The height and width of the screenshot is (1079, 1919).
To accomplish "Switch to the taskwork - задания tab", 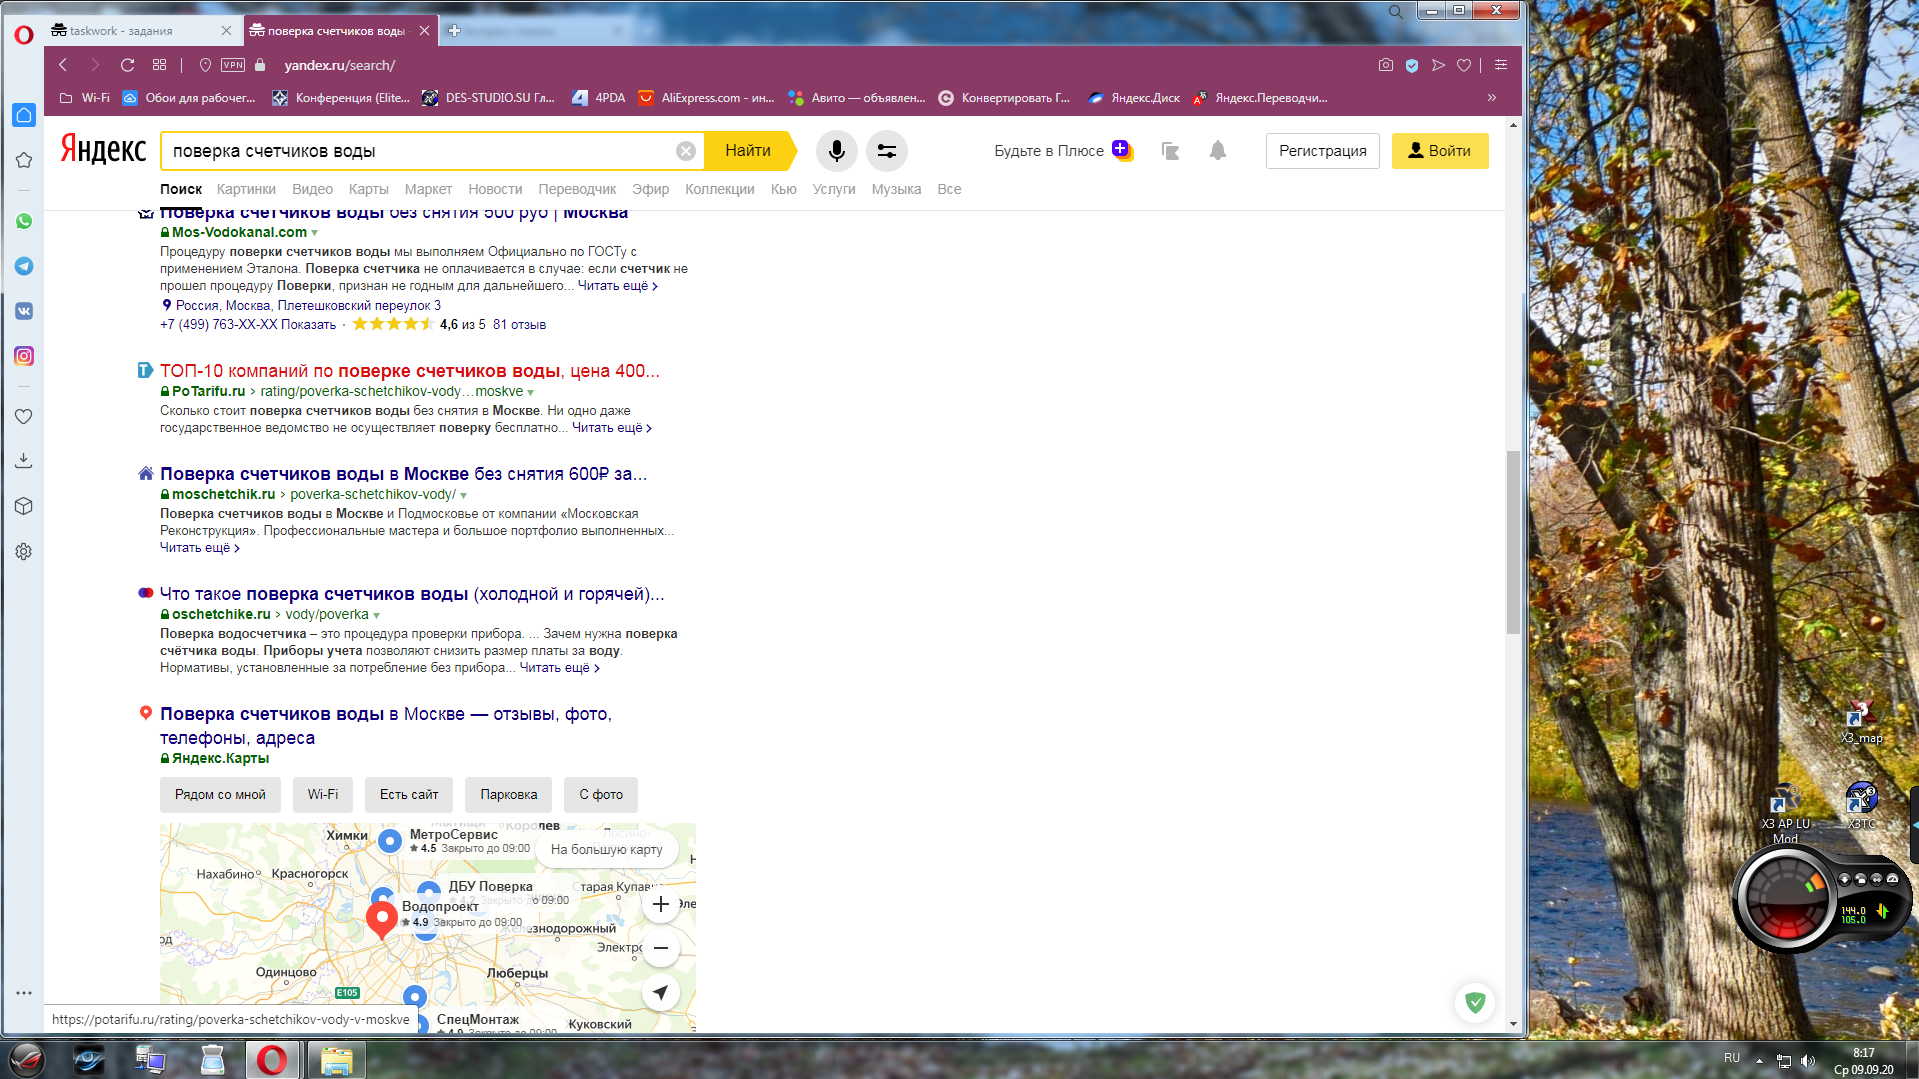I will pyautogui.click(x=141, y=31).
